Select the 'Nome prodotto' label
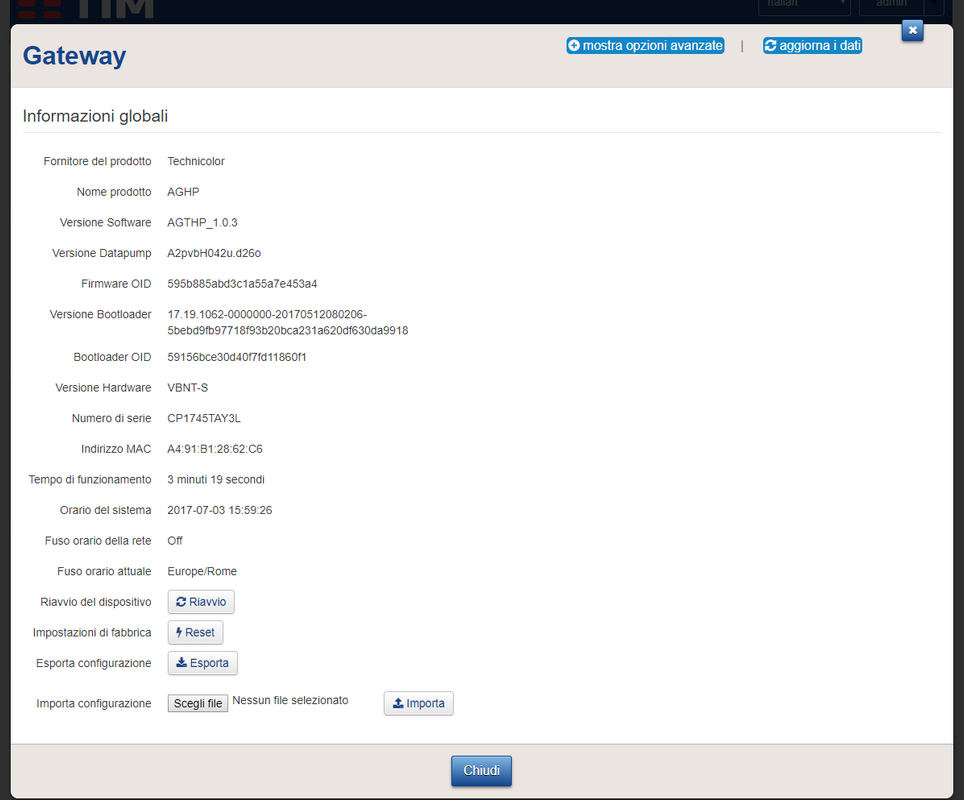 pyautogui.click(x=114, y=192)
